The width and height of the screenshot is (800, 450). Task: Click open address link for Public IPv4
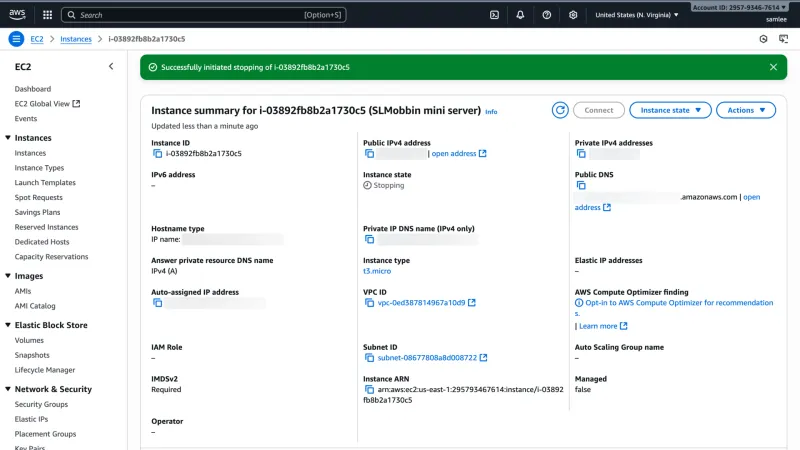coord(459,154)
